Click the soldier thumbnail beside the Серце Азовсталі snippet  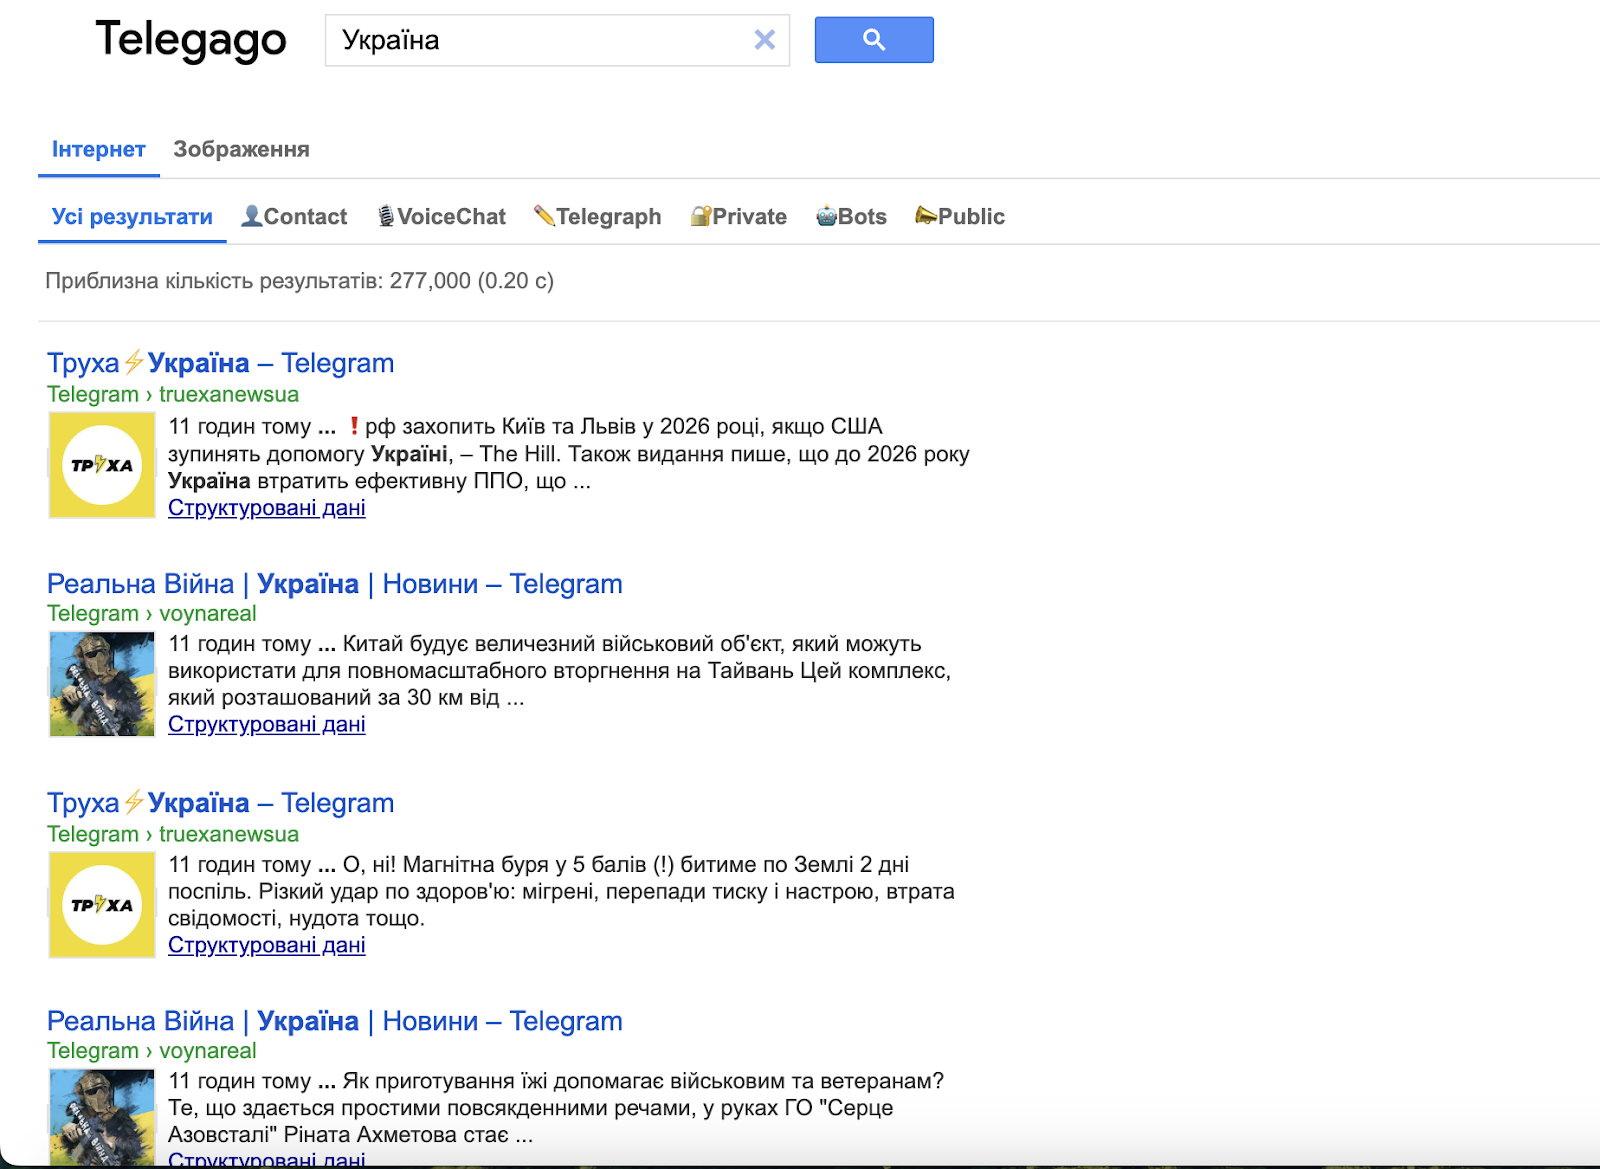102,1117
